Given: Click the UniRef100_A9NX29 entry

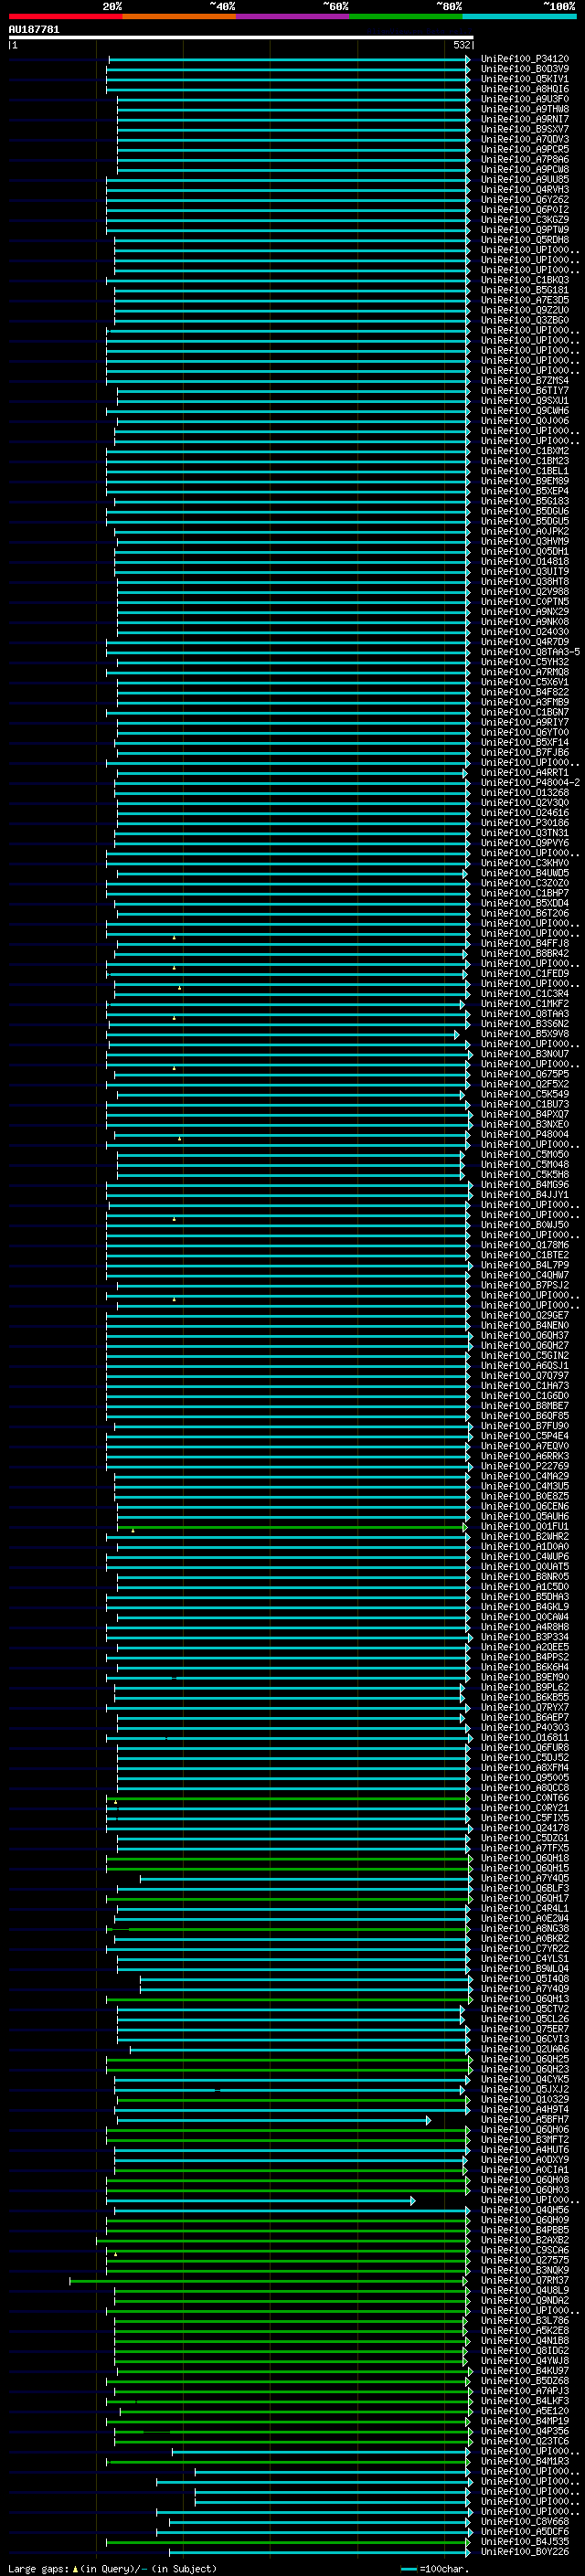Looking at the screenshot, I should (x=525, y=612).
